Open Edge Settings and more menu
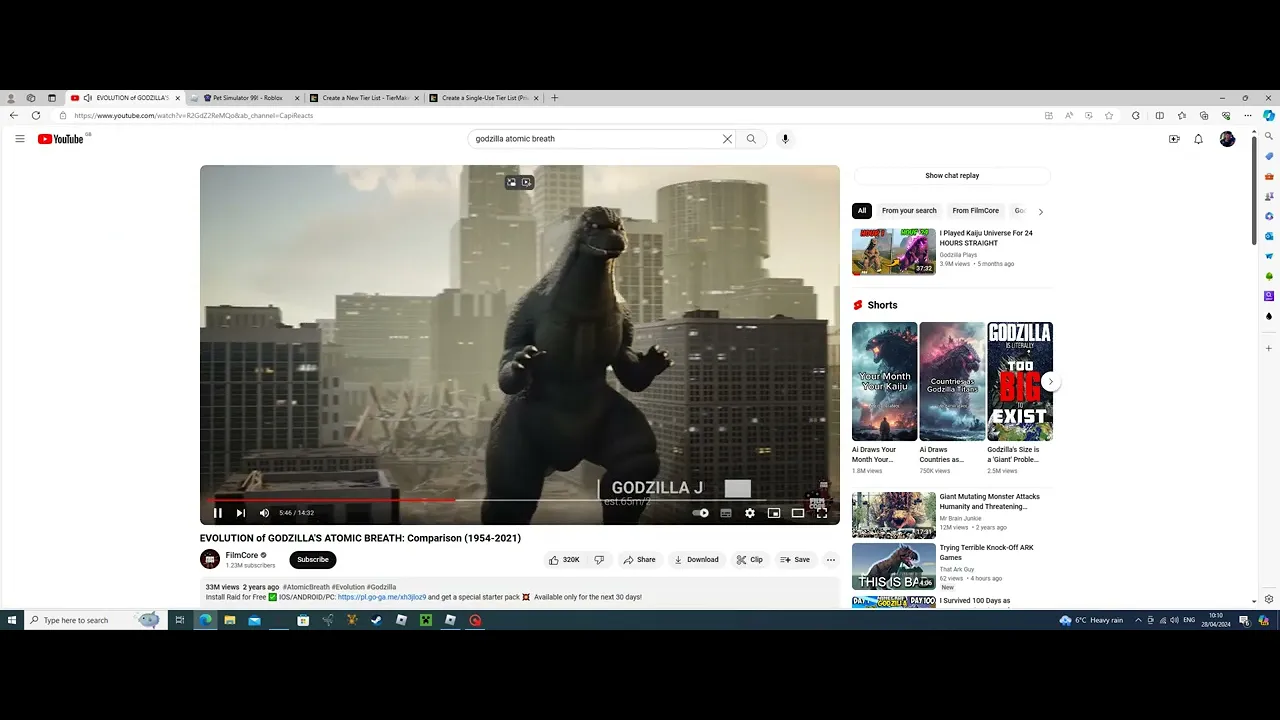 [x=1248, y=116]
